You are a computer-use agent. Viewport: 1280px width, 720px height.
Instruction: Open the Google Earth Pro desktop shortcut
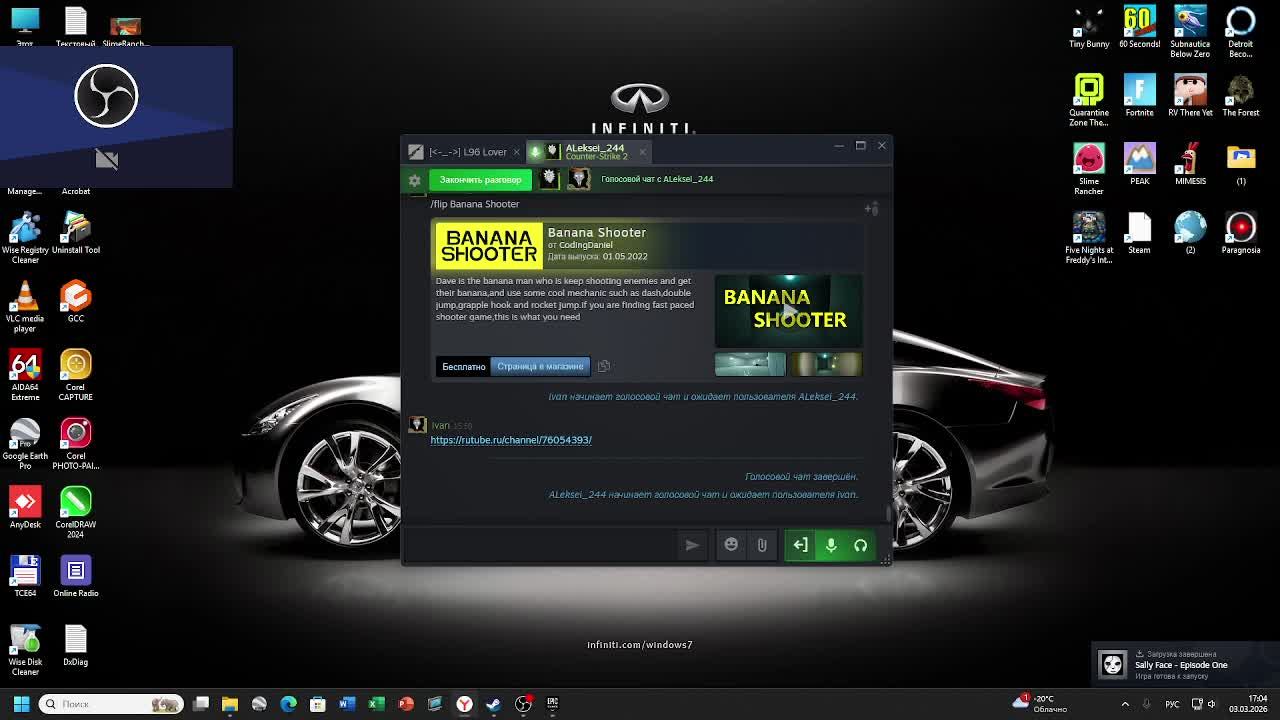25,444
